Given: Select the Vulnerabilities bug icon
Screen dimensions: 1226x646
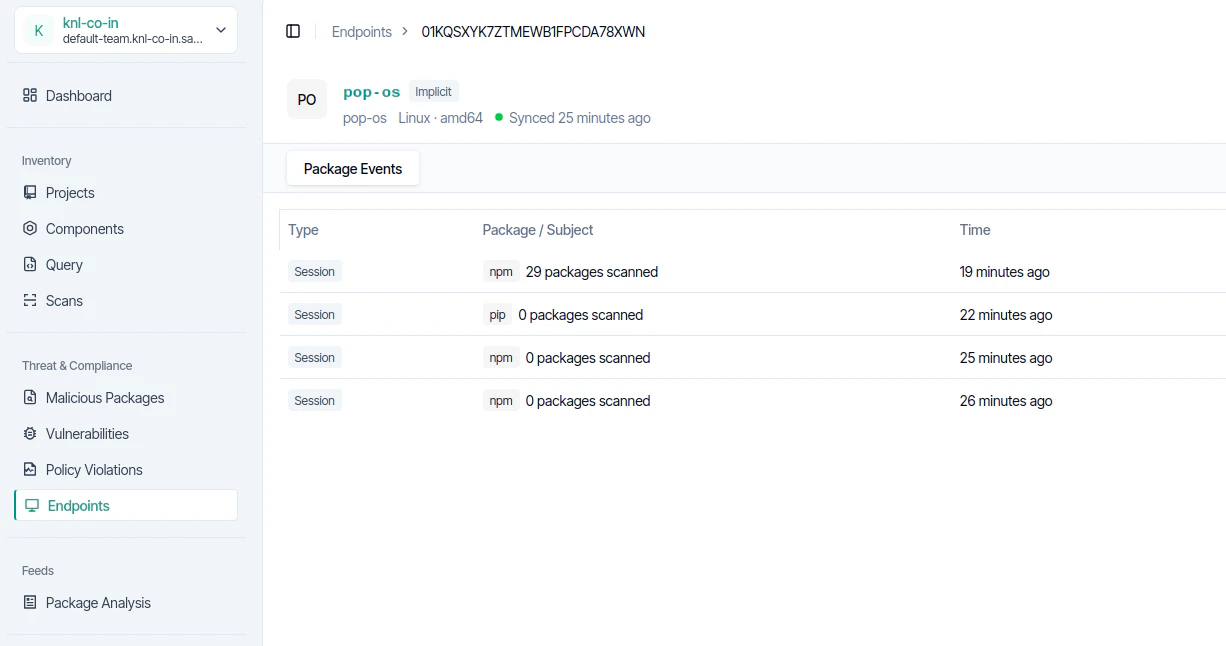Looking at the screenshot, I should (x=30, y=434).
